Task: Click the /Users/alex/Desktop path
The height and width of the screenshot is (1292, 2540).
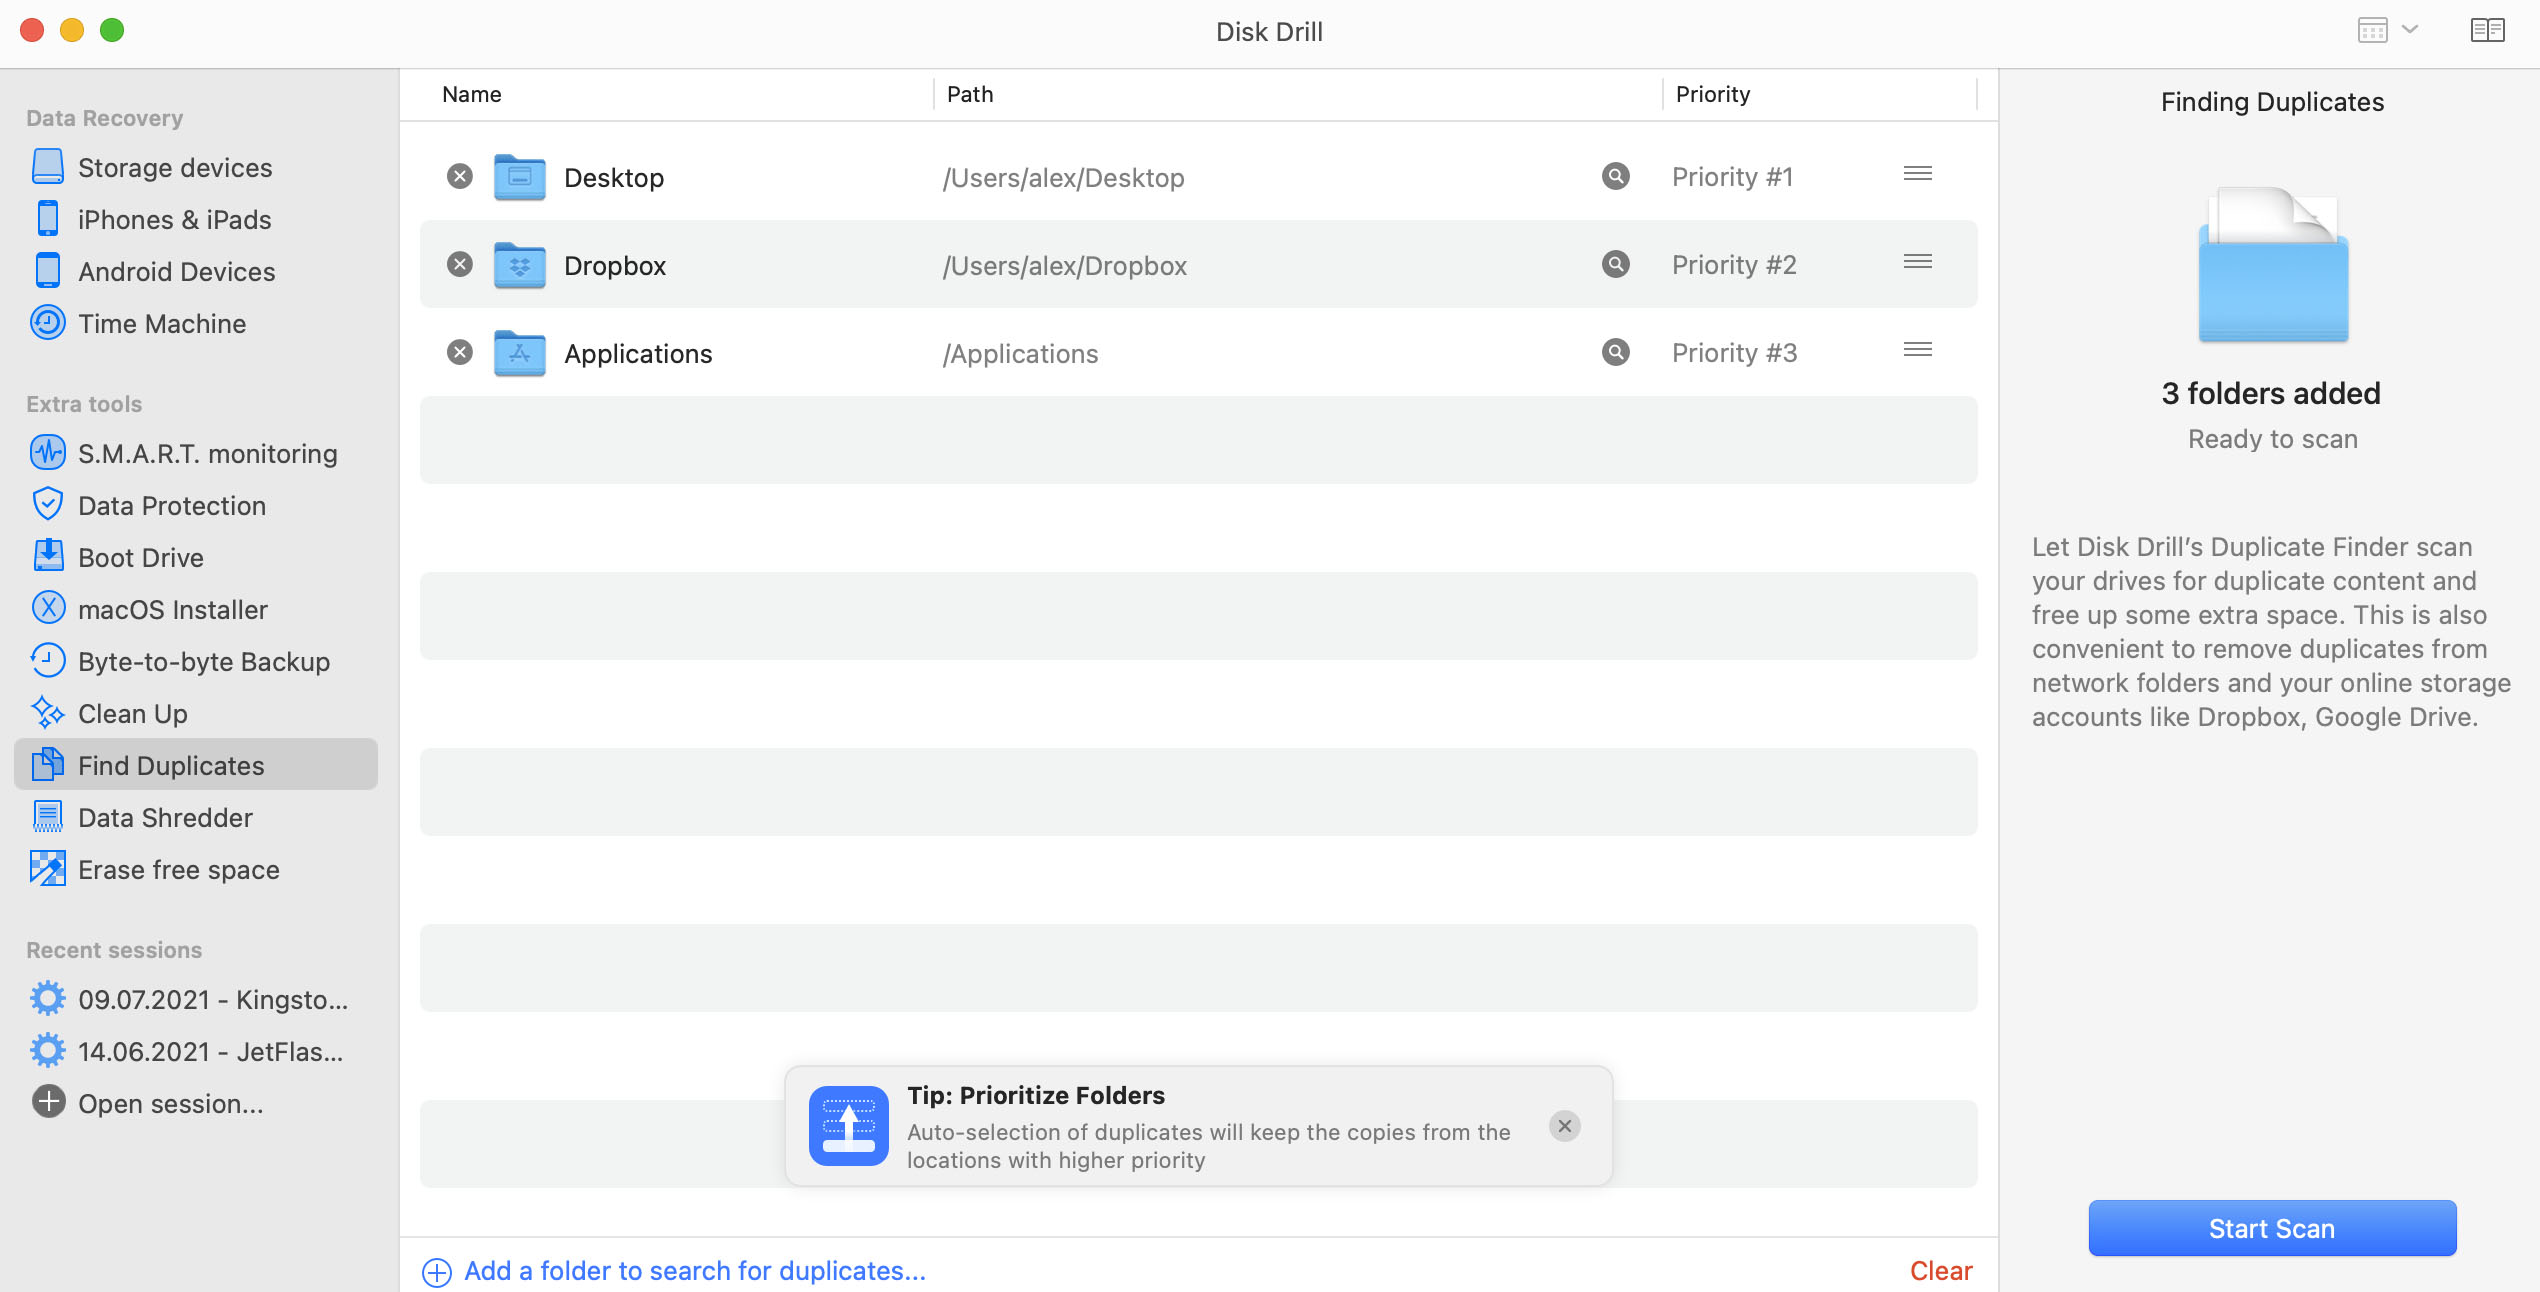Action: [1063, 178]
